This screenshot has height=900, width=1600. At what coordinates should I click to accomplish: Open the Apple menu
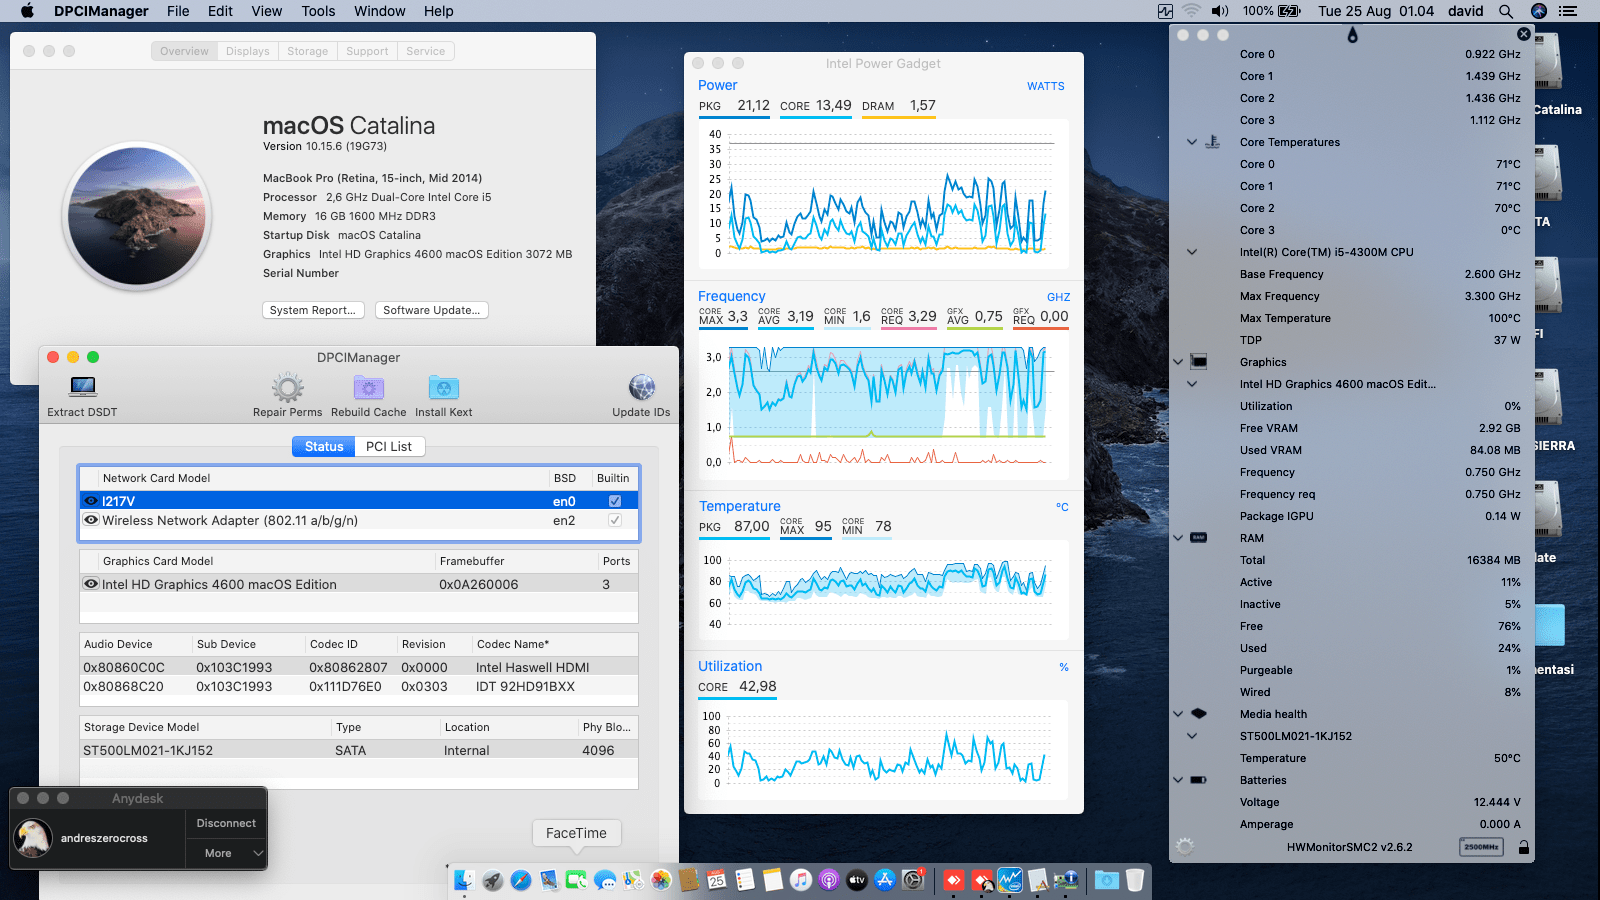[27, 11]
